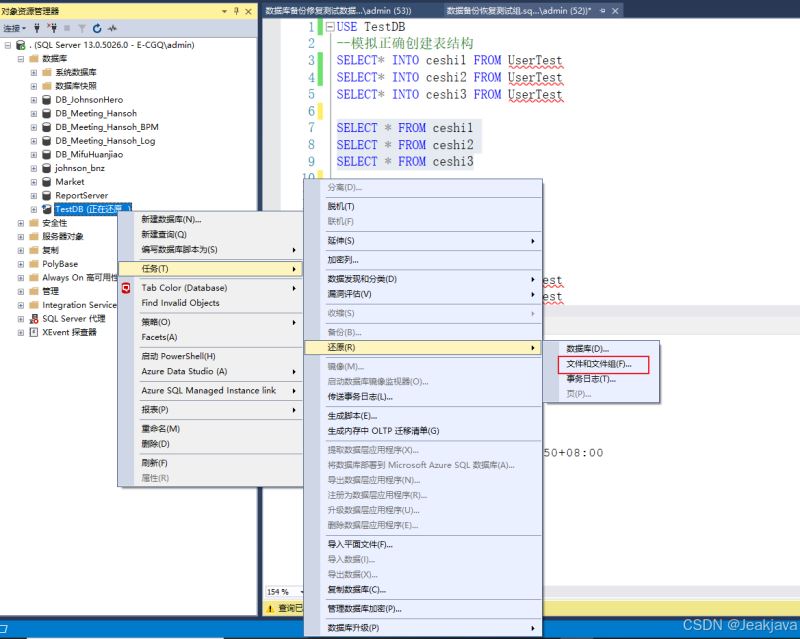800x639 pixels.
Task: Click the red icon beside Tab Color (Database)
Action: [126, 288]
